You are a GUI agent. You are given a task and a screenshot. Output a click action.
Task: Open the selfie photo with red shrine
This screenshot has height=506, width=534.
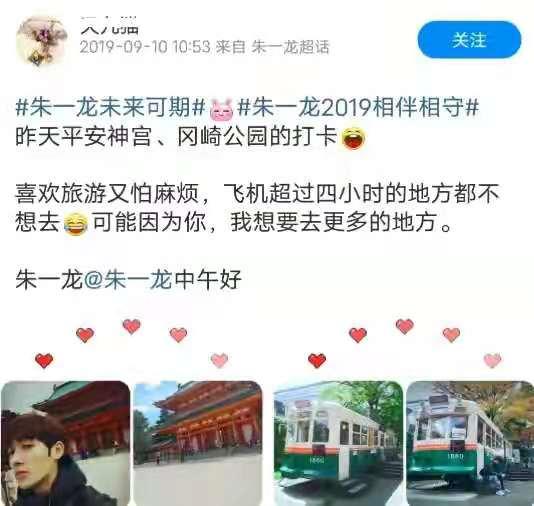coord(65,443)
